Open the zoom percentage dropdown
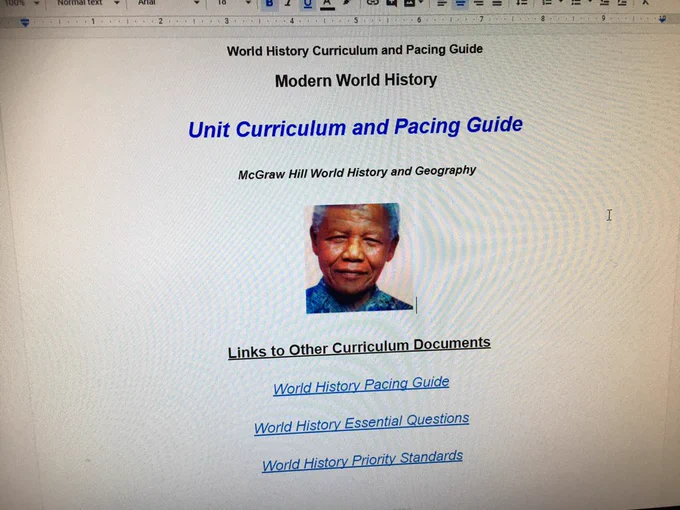Screen dimensions: 680x510 [x=21, y=3]
